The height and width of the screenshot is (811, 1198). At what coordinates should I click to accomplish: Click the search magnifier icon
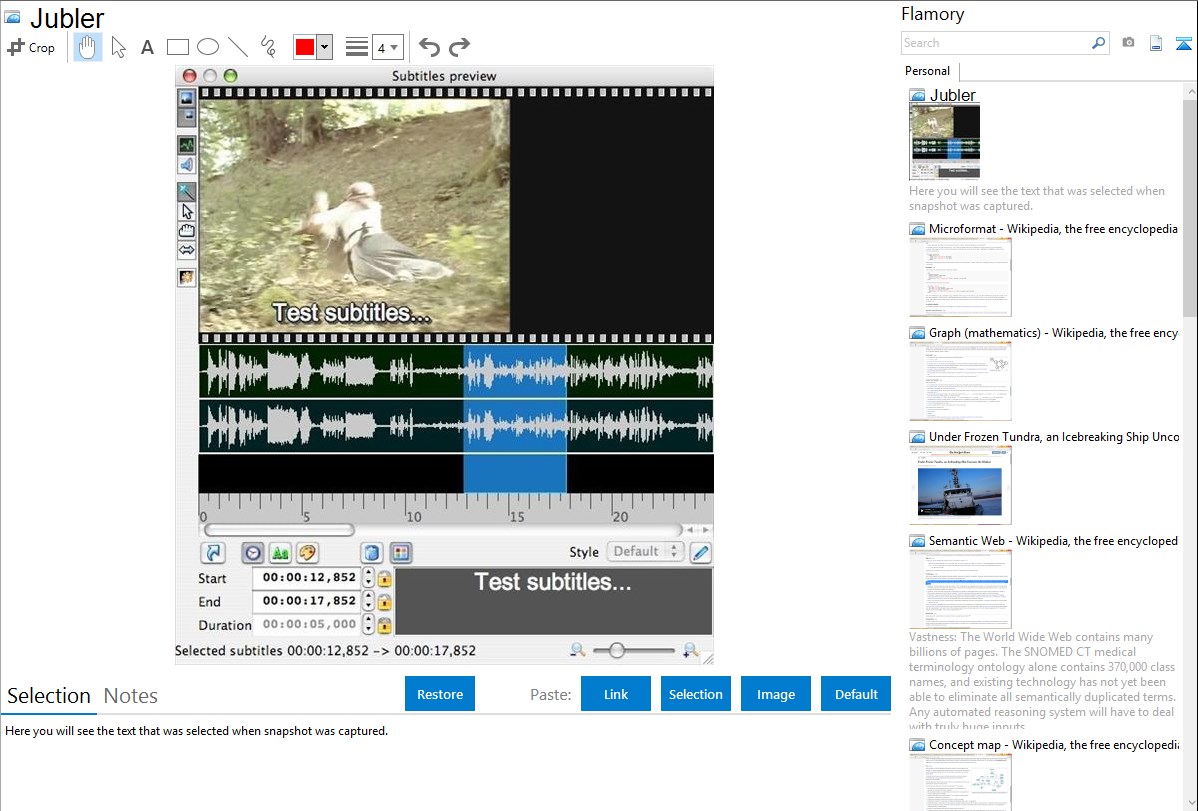pyautogui.click(x=1099, y=44)
